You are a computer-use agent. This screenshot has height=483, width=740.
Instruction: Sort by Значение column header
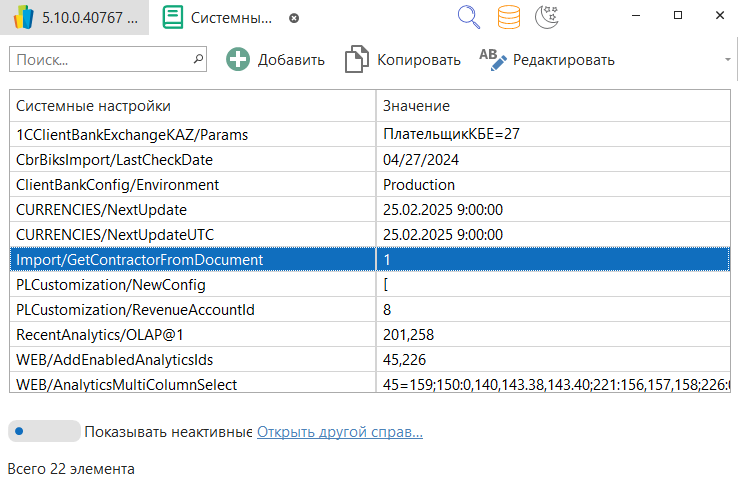(553, 106)
